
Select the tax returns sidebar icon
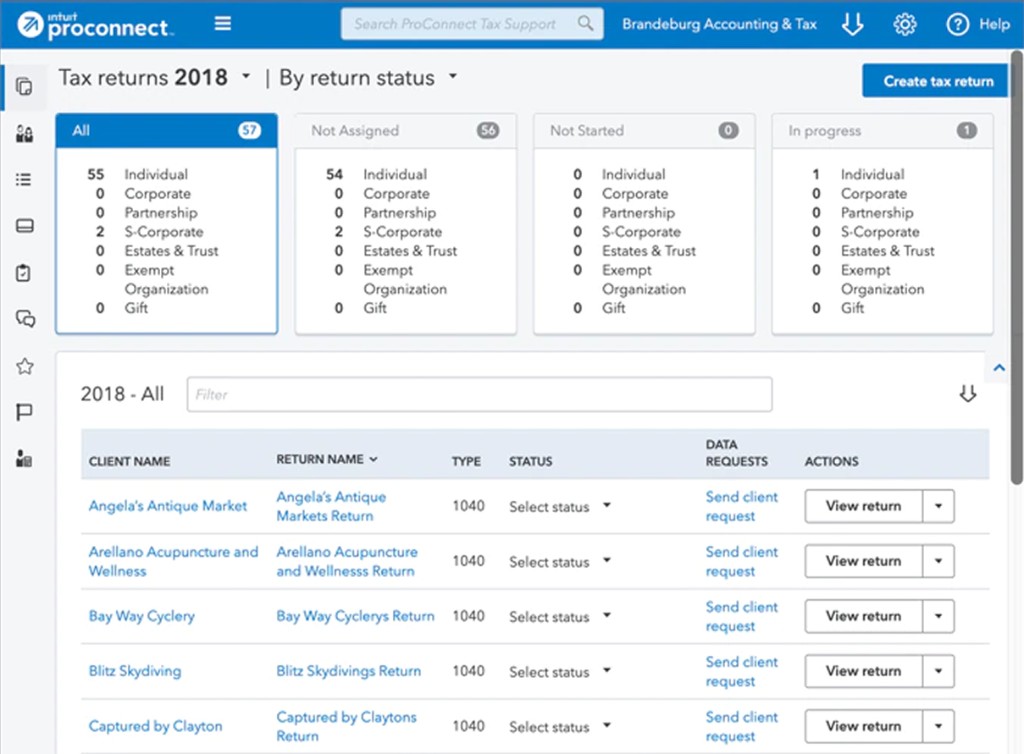tap(24, 87)
